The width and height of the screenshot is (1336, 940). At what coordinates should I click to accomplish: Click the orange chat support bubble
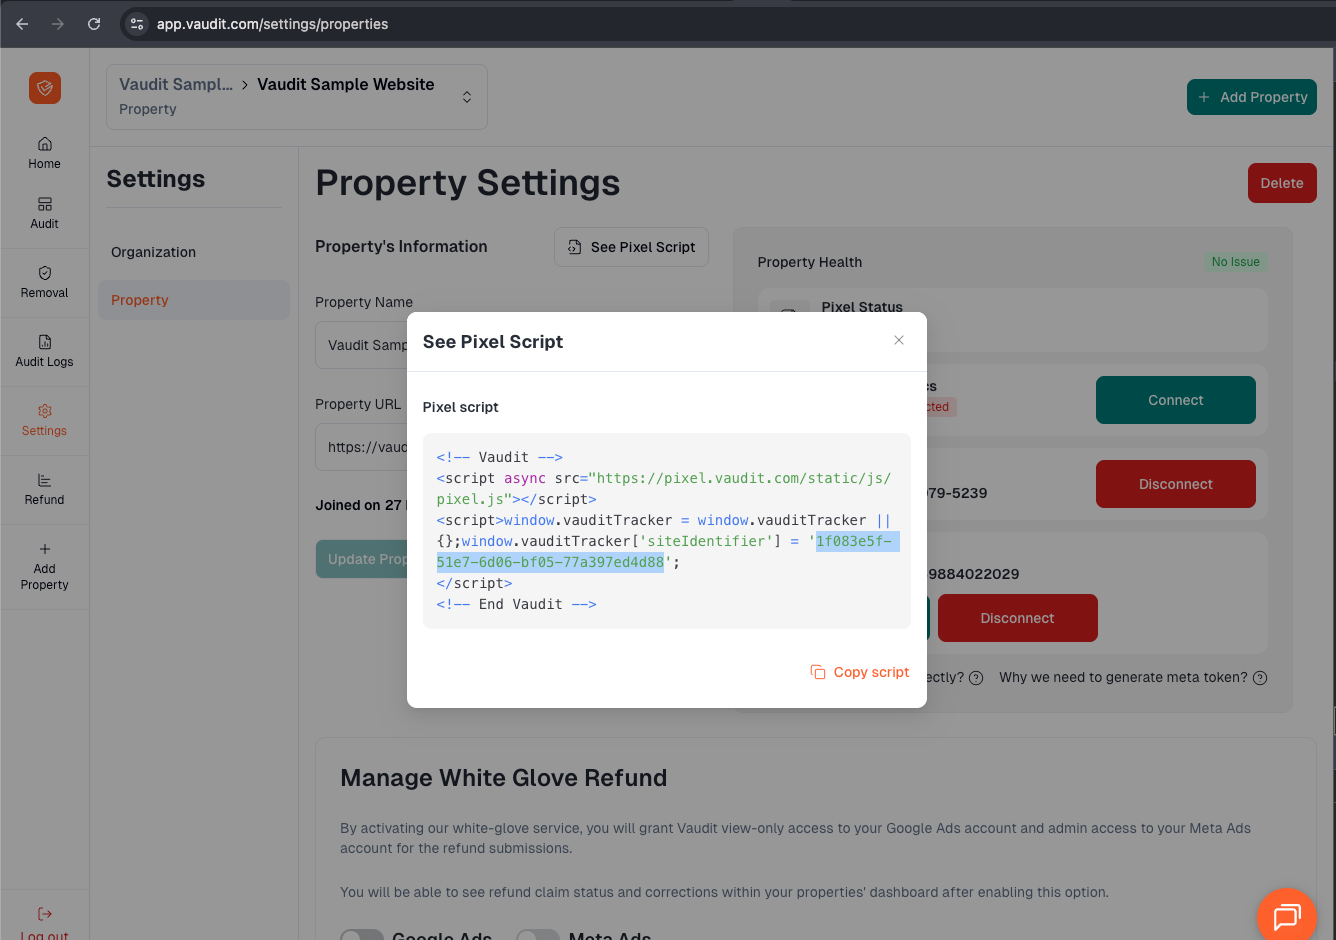(x=1286, y=915)
